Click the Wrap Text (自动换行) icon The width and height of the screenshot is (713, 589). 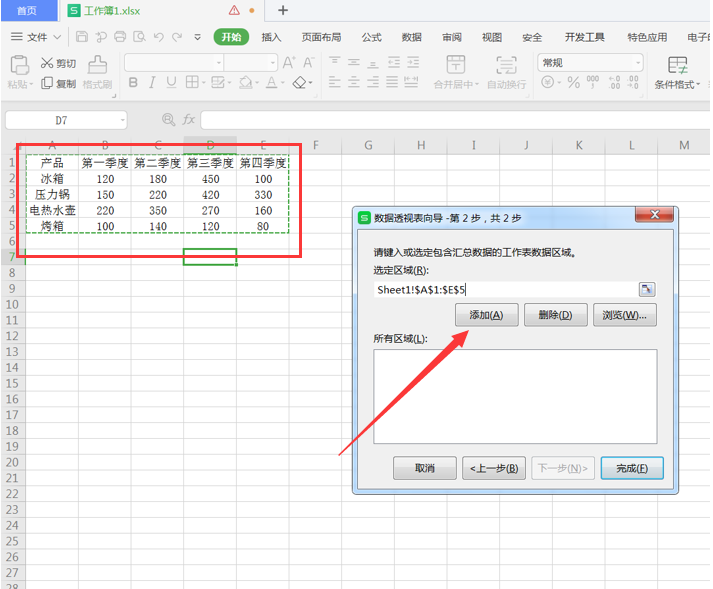point(506,65)
